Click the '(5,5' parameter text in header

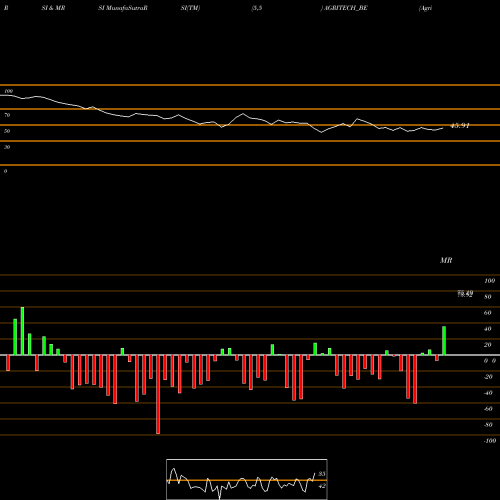[257, 8]
